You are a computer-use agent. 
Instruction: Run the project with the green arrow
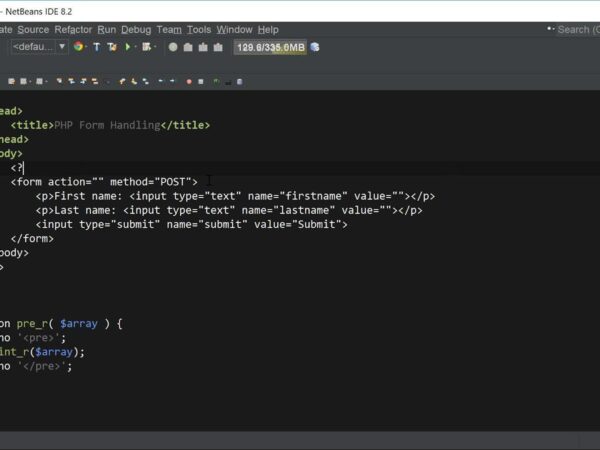point(128,47)
